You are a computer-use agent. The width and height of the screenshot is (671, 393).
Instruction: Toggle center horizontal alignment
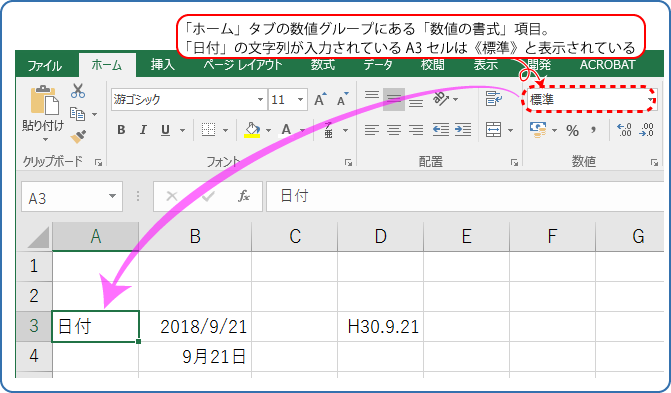tap(394, 130)
